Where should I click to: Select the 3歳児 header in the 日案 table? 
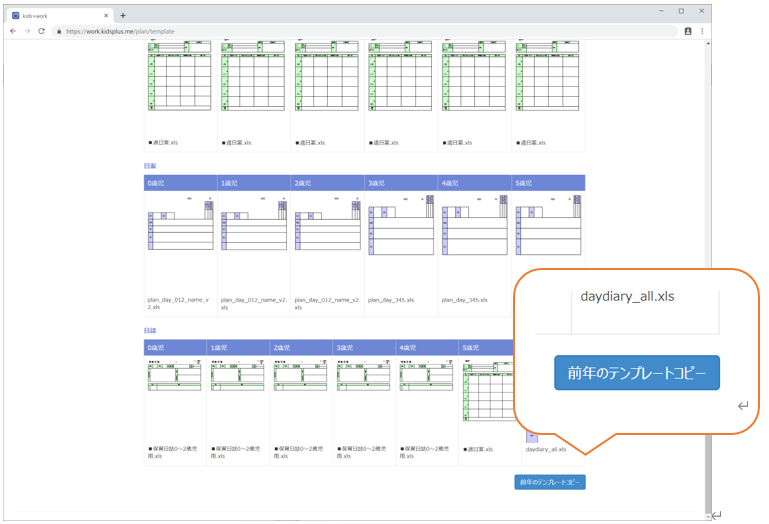click(x=401, y=183)
